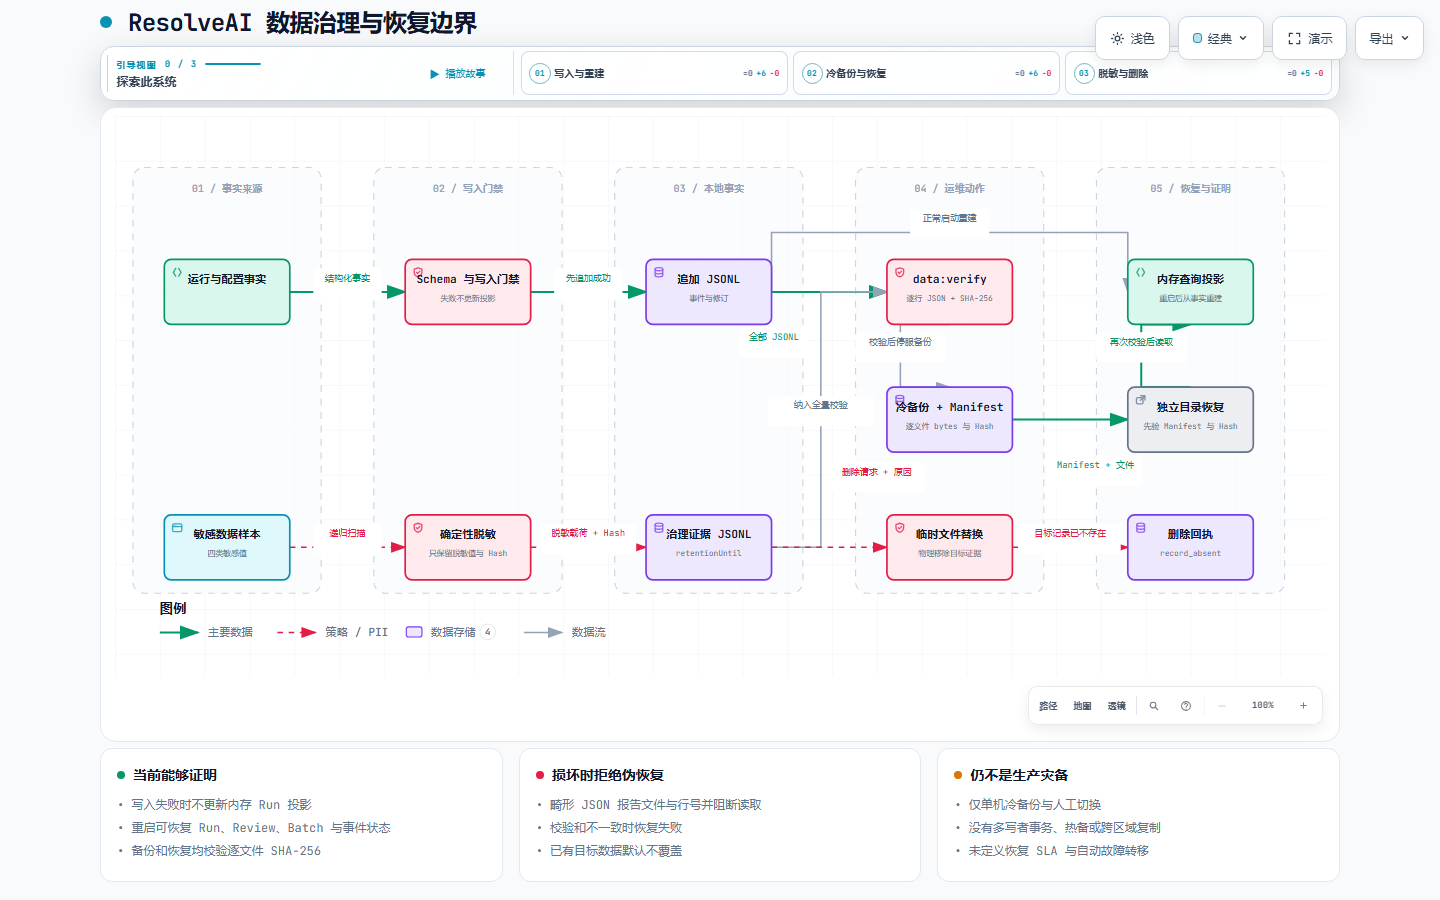Screen dimensions: 1440x900
Task: Zoom in with the plus button
Action: point(1303,706)
